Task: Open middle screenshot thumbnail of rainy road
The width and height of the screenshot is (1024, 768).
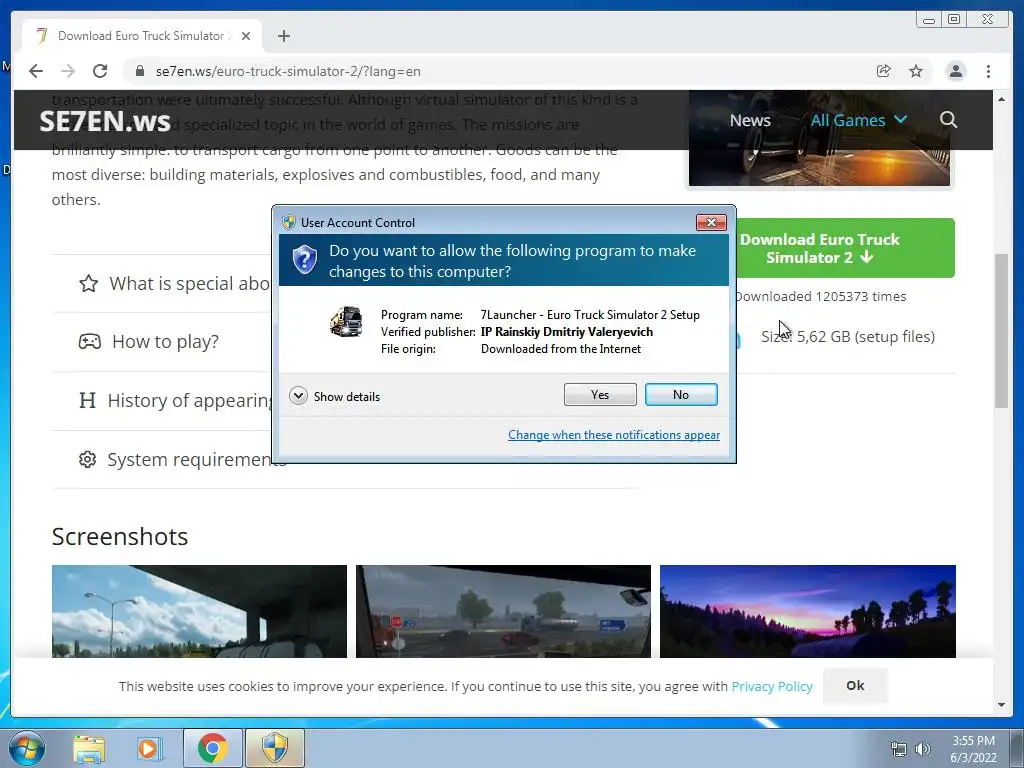Action: click(x=503, y=611)
